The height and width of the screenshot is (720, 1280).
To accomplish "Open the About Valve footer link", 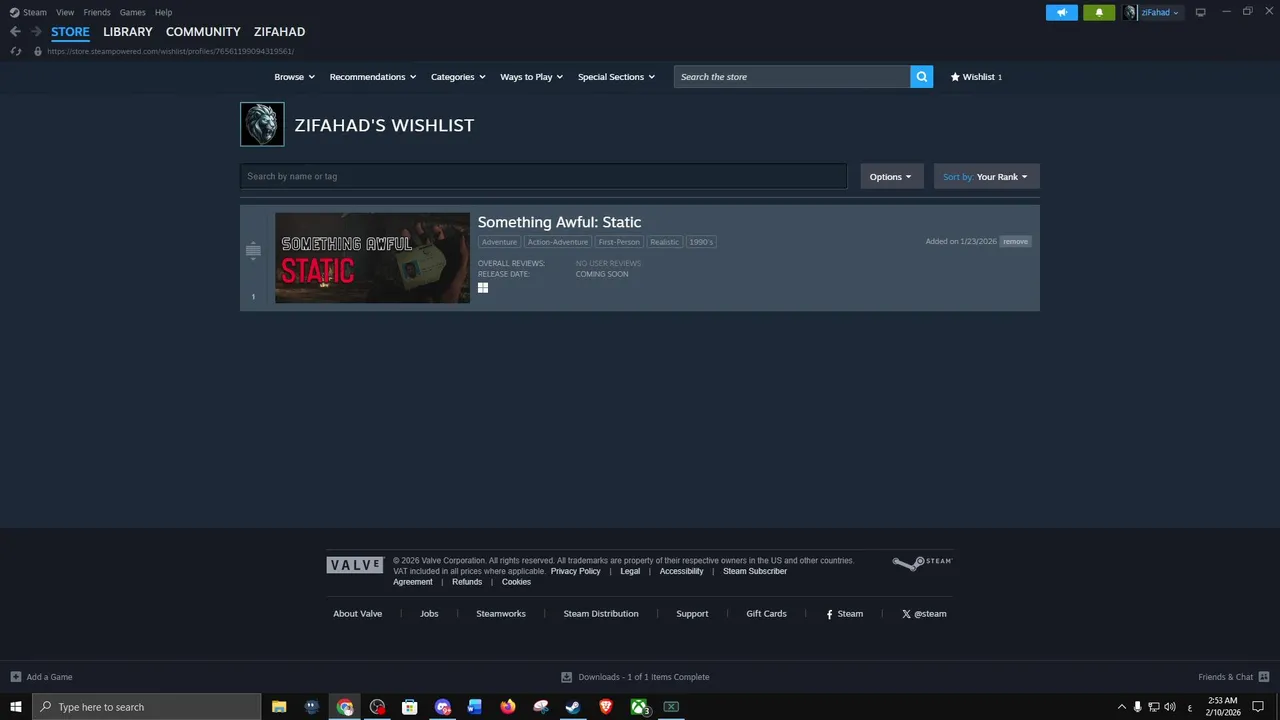I will [358, 614].
